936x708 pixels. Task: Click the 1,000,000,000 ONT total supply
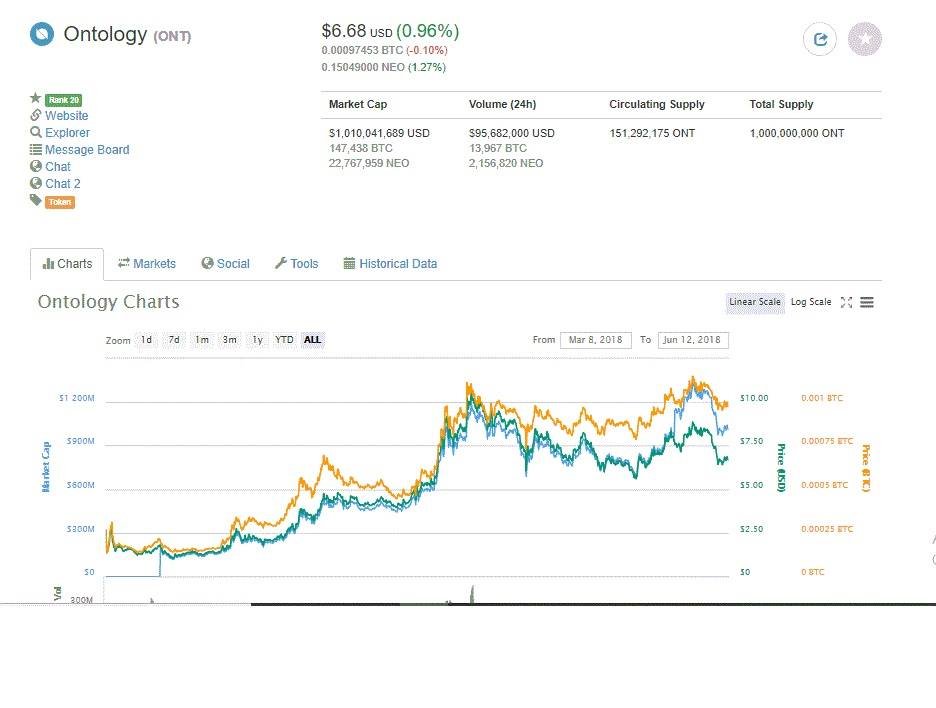(797, 133)
